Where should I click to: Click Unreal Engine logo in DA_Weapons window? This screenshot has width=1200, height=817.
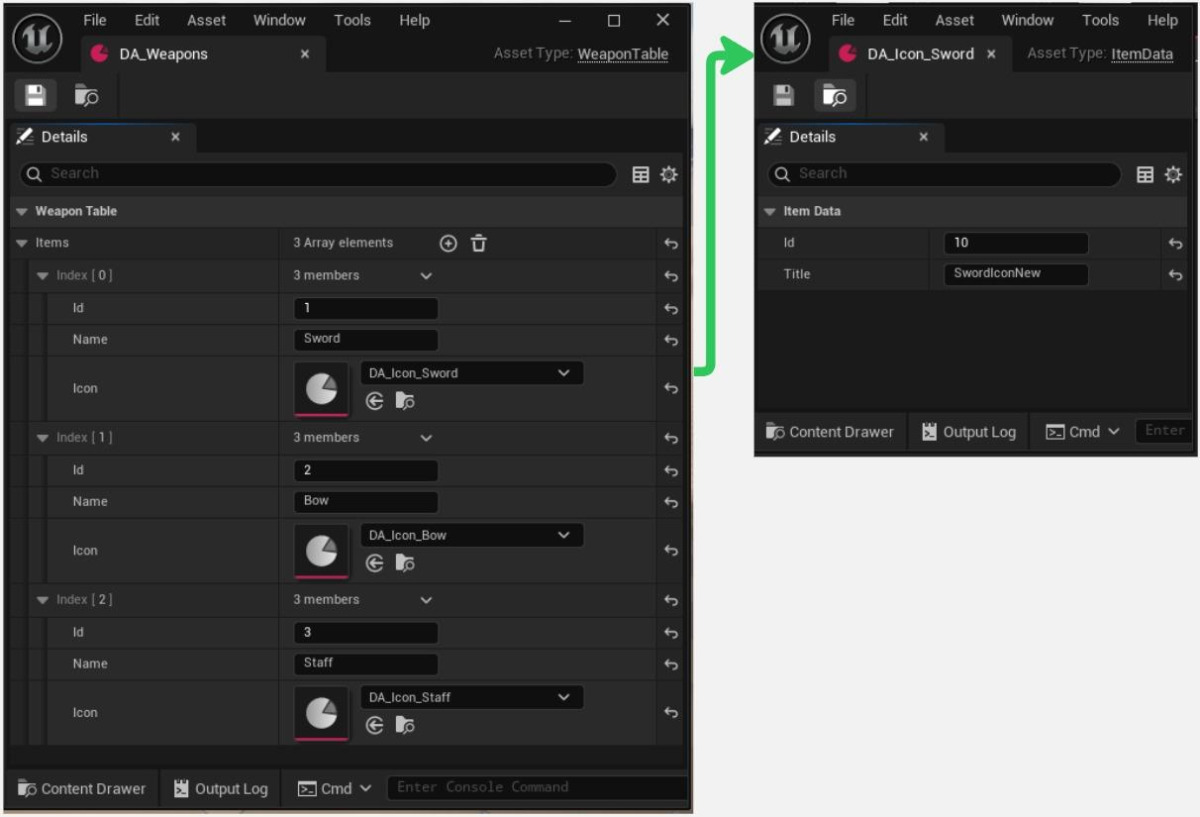click(38, 39)
